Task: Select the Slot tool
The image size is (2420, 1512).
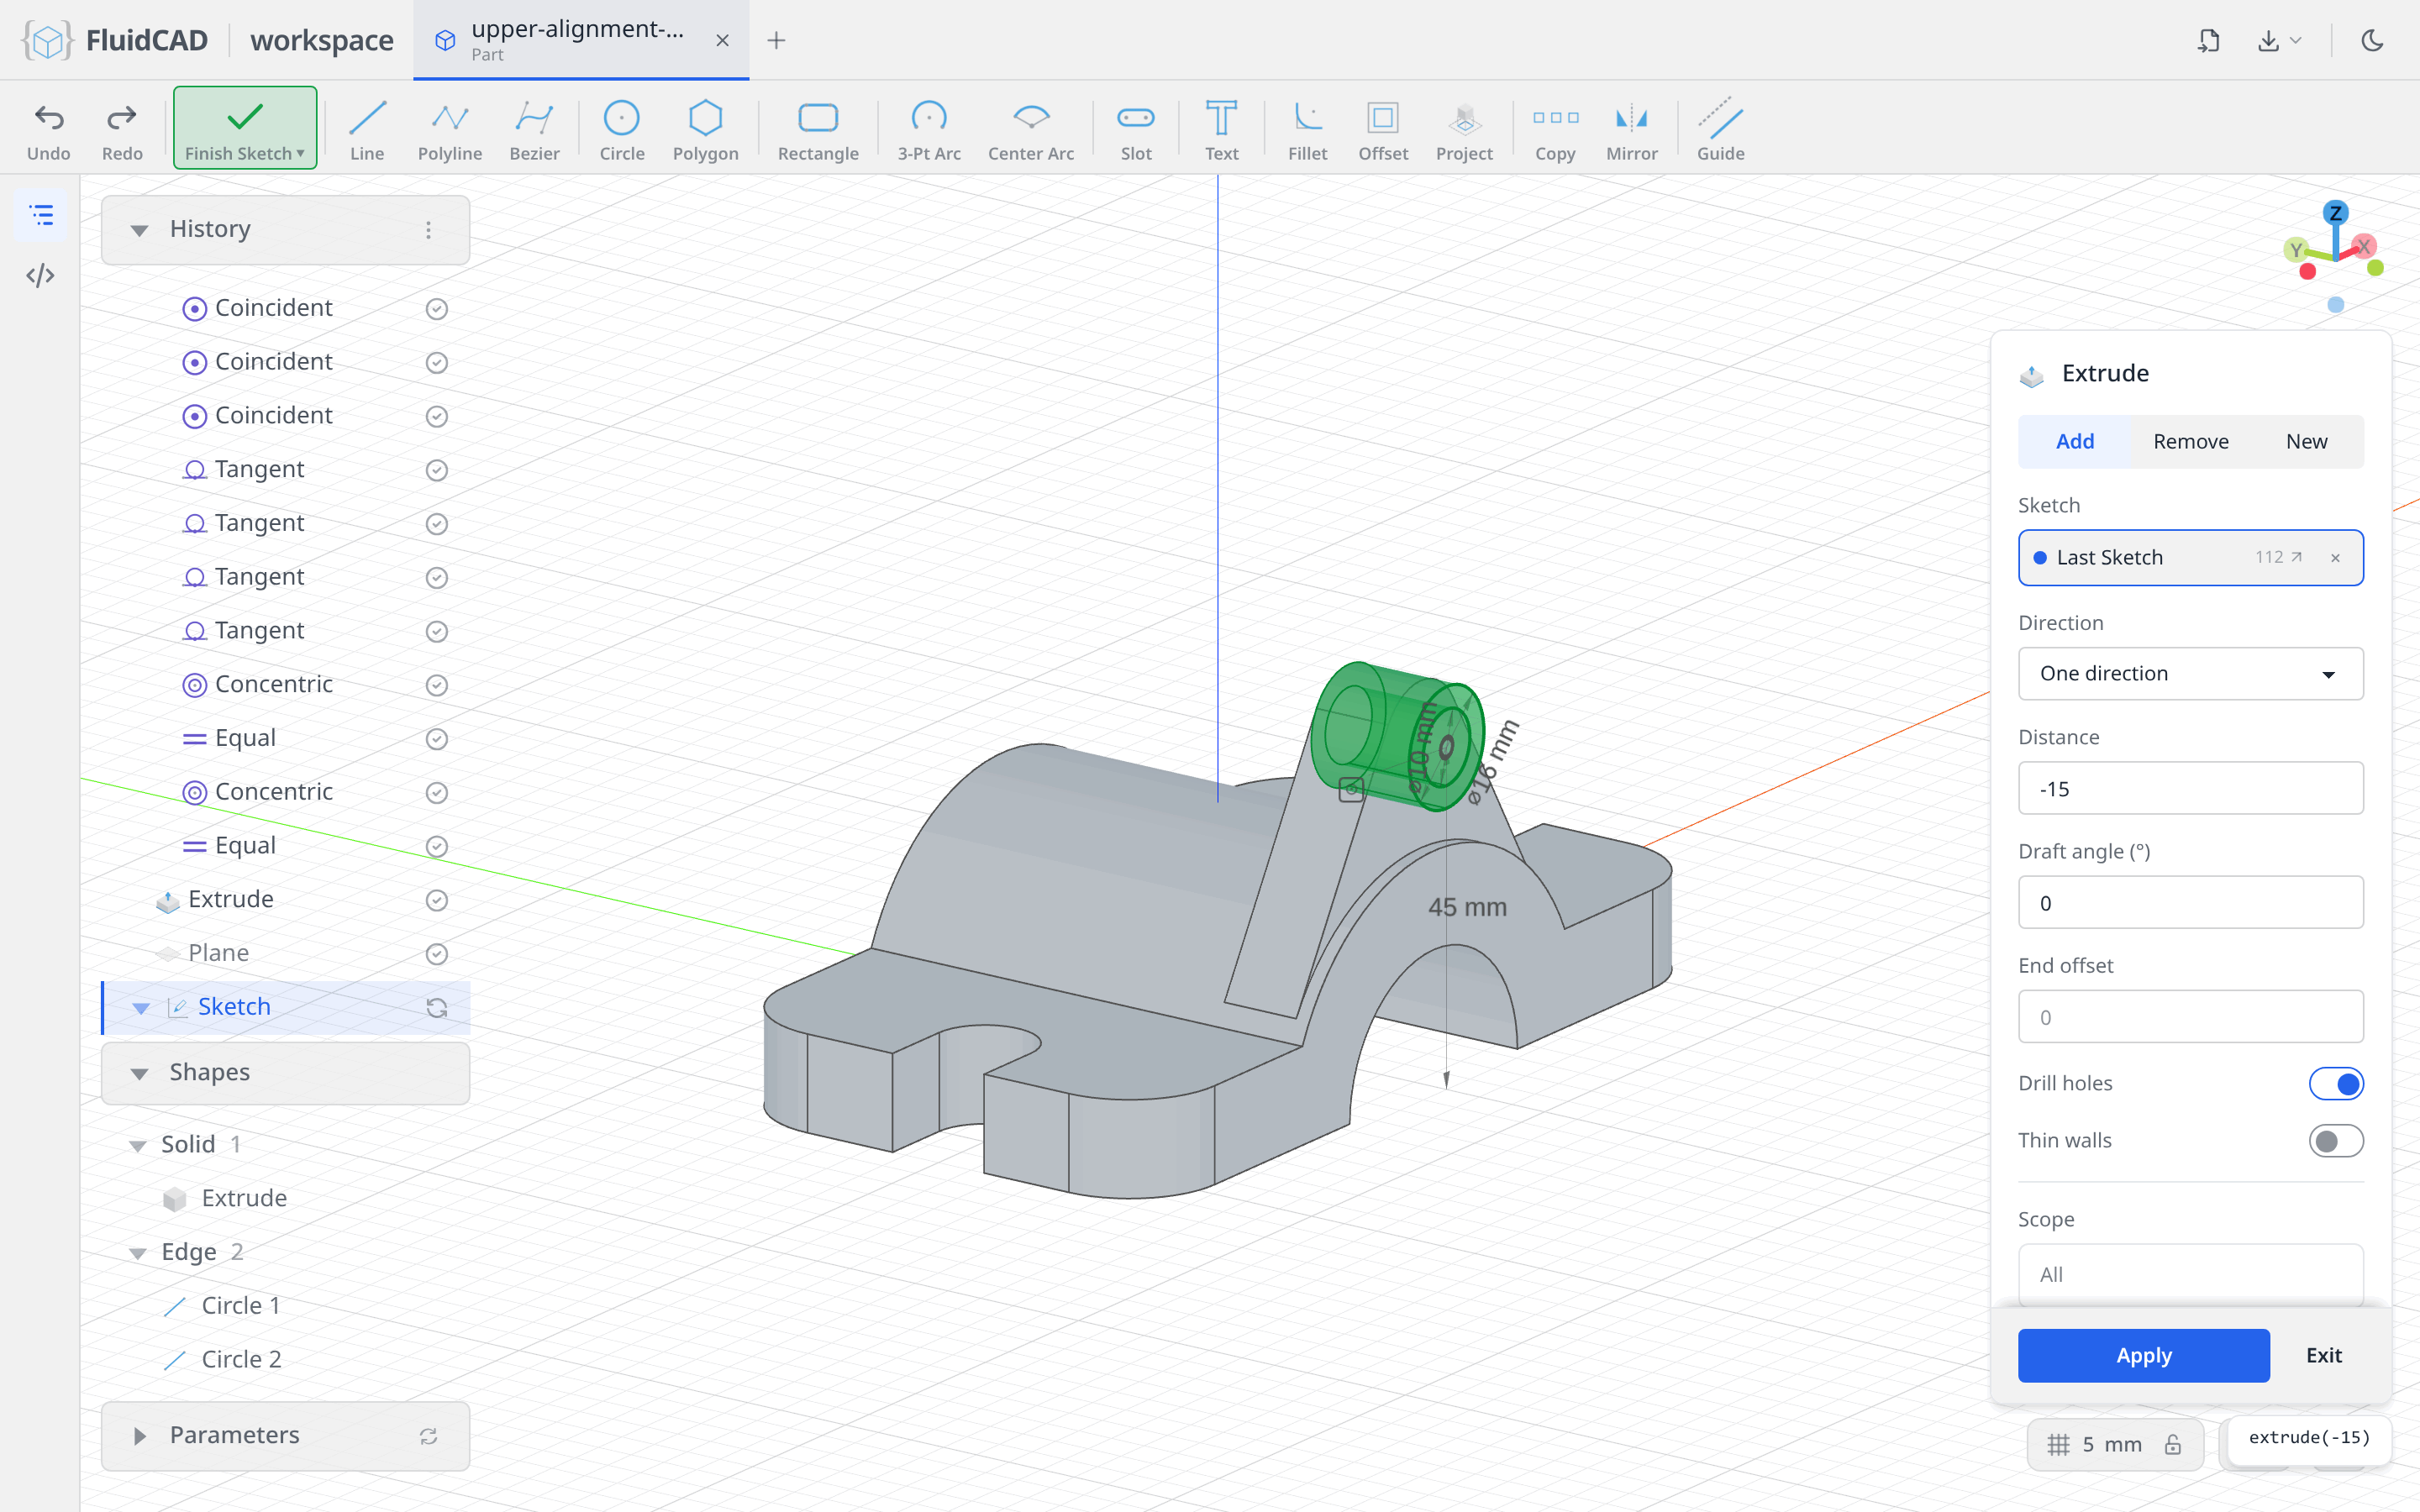Action: [1135, 130]
